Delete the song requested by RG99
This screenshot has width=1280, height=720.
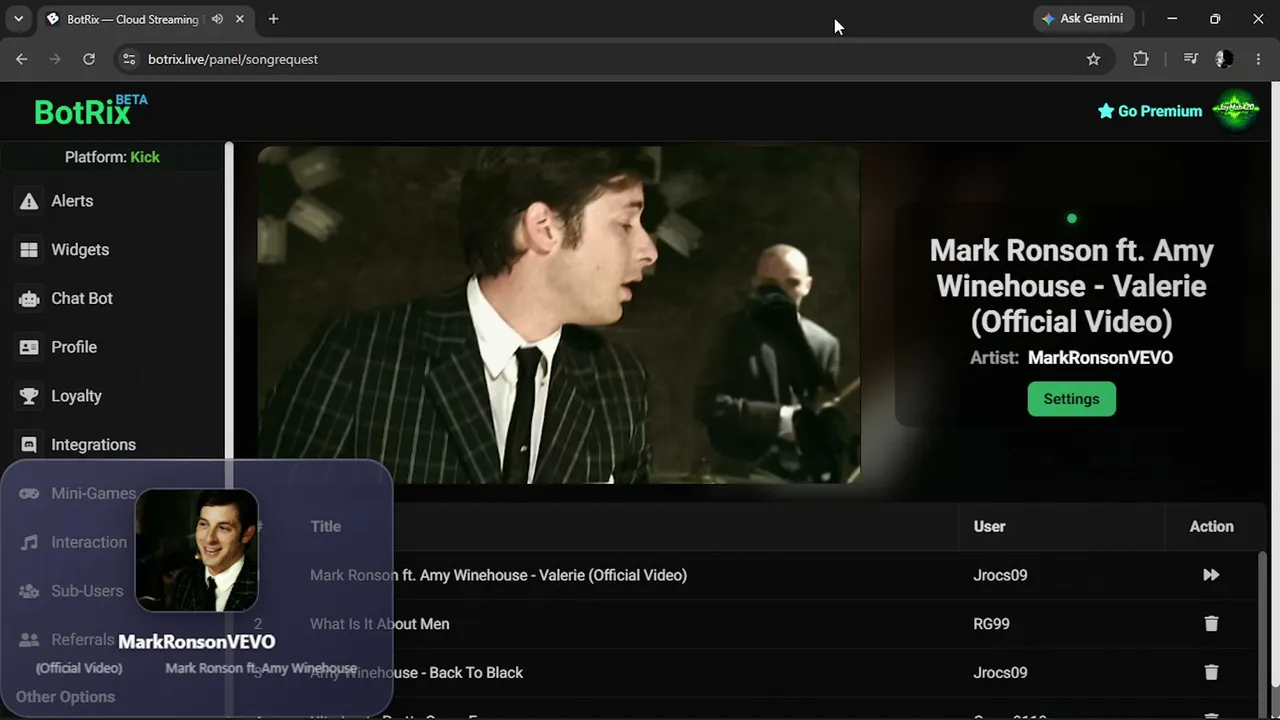click(x=1211, y=624)
